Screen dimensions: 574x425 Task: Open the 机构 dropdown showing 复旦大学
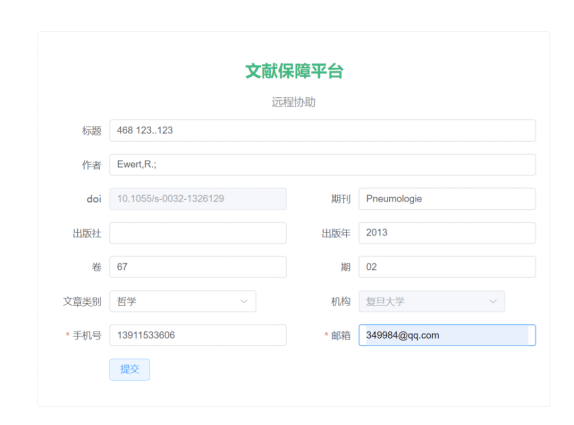[x=432, y=301]
